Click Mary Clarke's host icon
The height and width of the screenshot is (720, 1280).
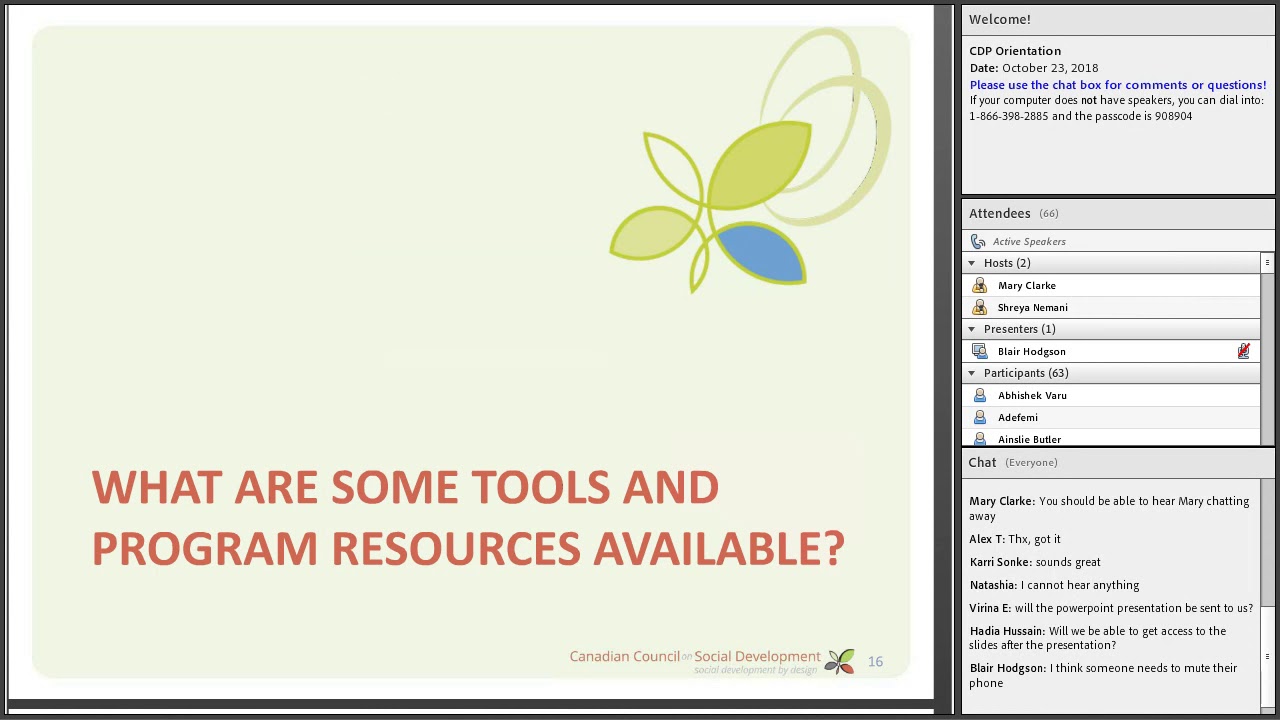coord(979,285)
